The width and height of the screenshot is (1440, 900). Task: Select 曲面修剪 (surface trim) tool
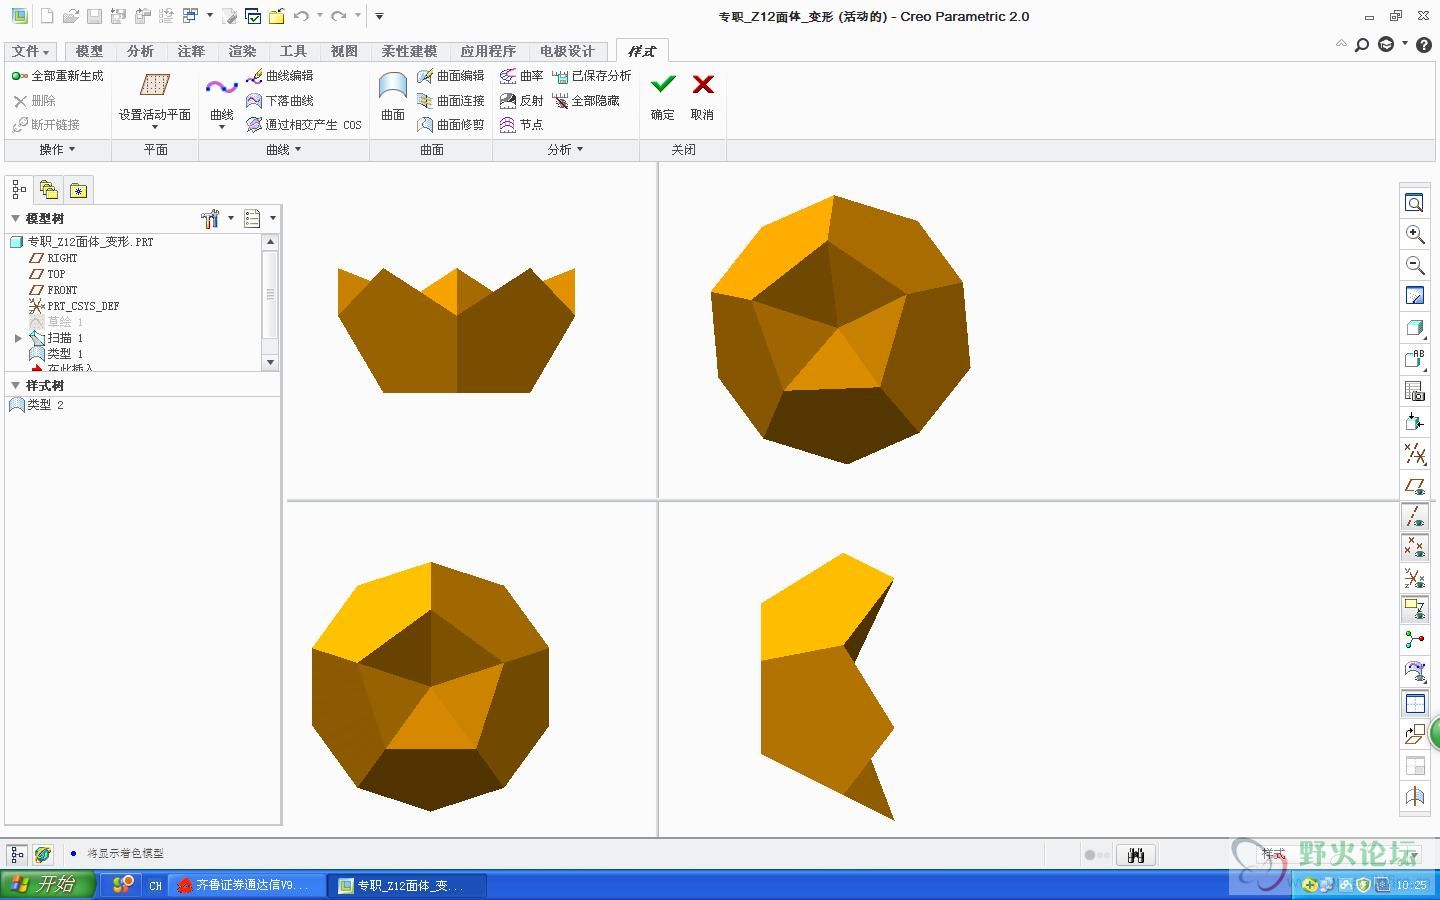(x=450, y=125)
